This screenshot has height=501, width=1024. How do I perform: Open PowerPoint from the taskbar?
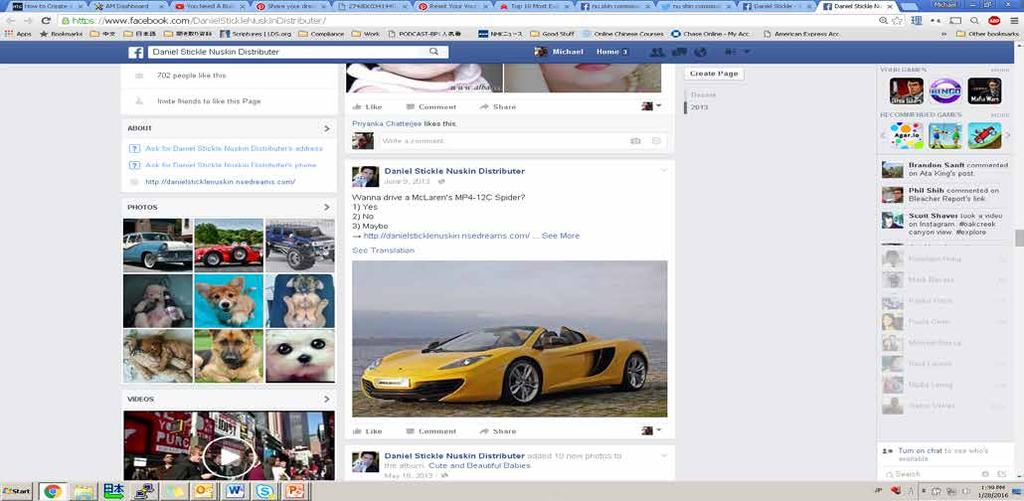tap(295, 491)
